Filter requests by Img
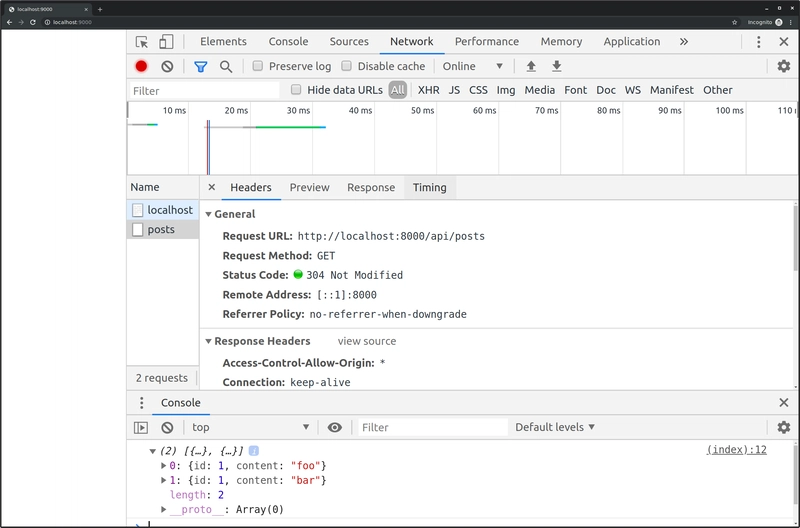The height and width of the screenshot is (528, 800). [506, 90]
